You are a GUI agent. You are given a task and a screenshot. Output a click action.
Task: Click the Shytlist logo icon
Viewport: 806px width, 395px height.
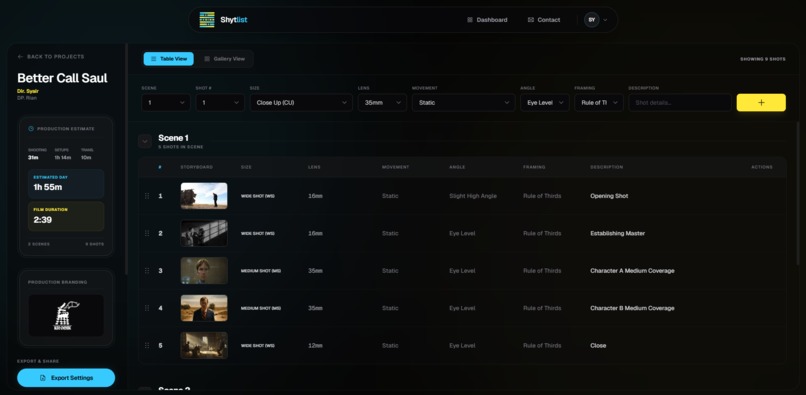(x=207, y=20)
